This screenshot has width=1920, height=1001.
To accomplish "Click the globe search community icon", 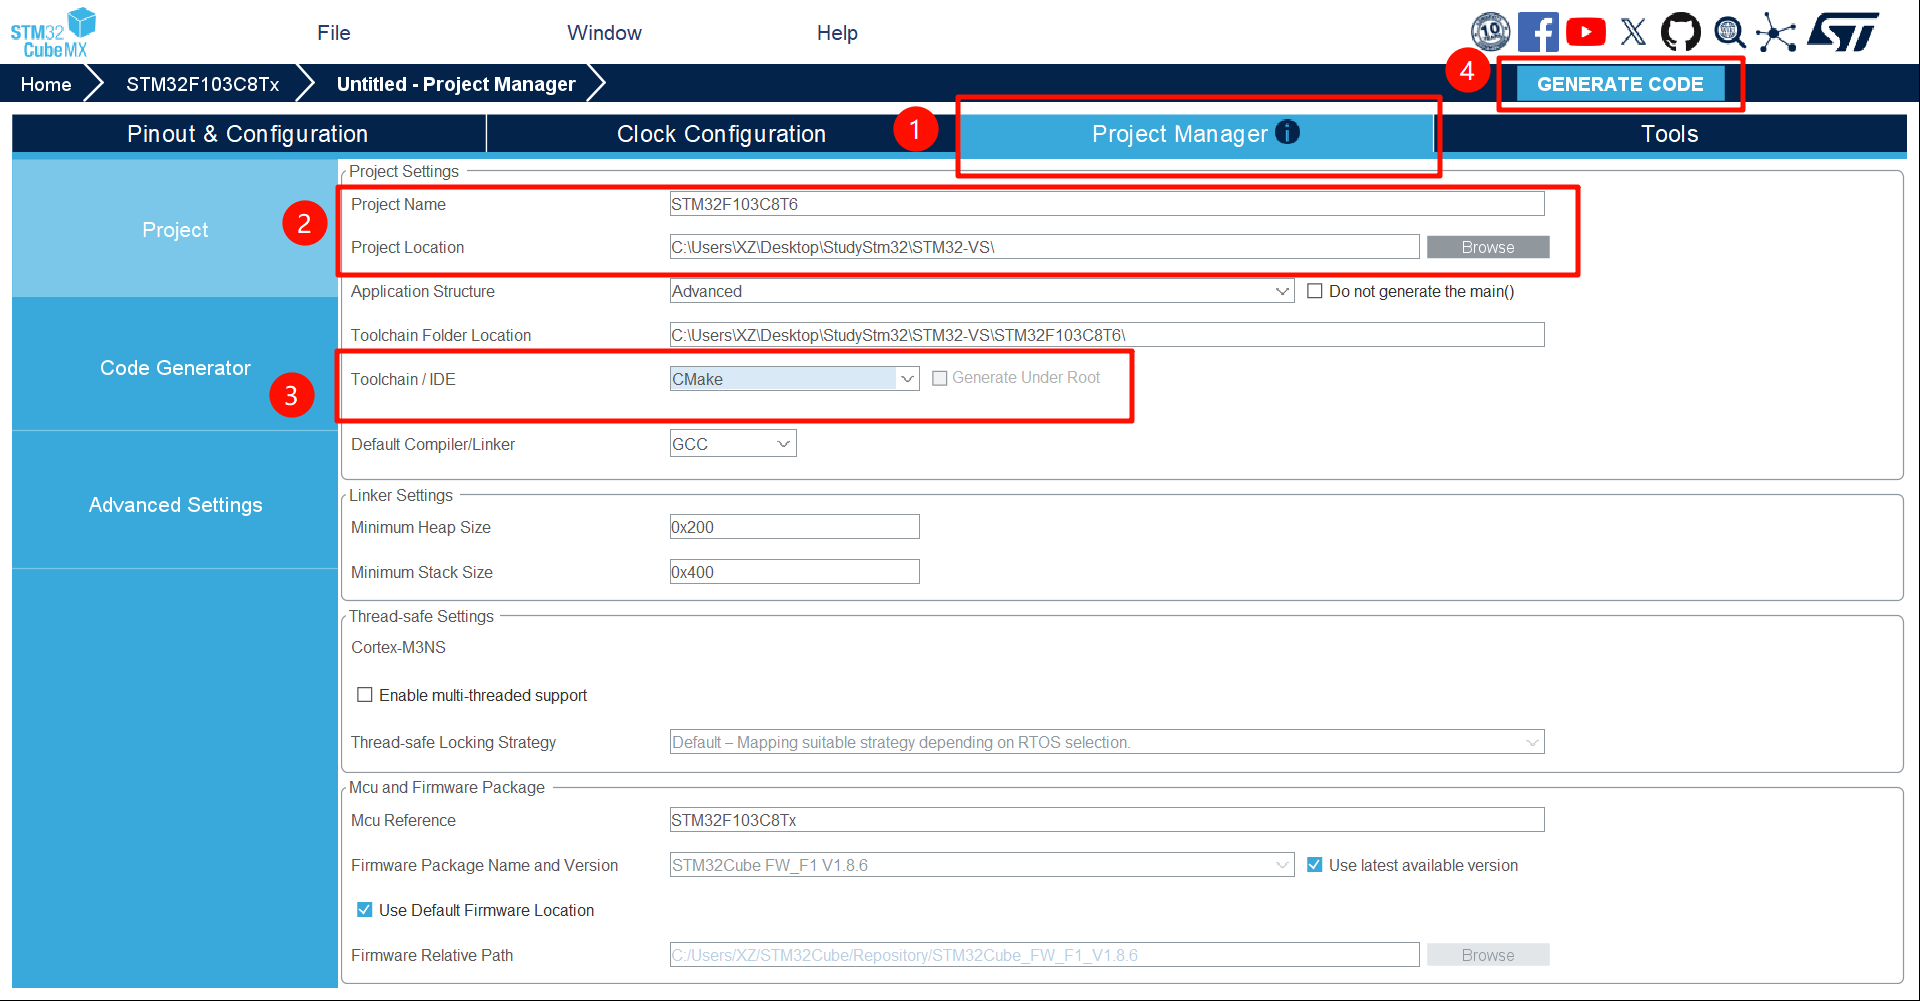I will 1729,32.
